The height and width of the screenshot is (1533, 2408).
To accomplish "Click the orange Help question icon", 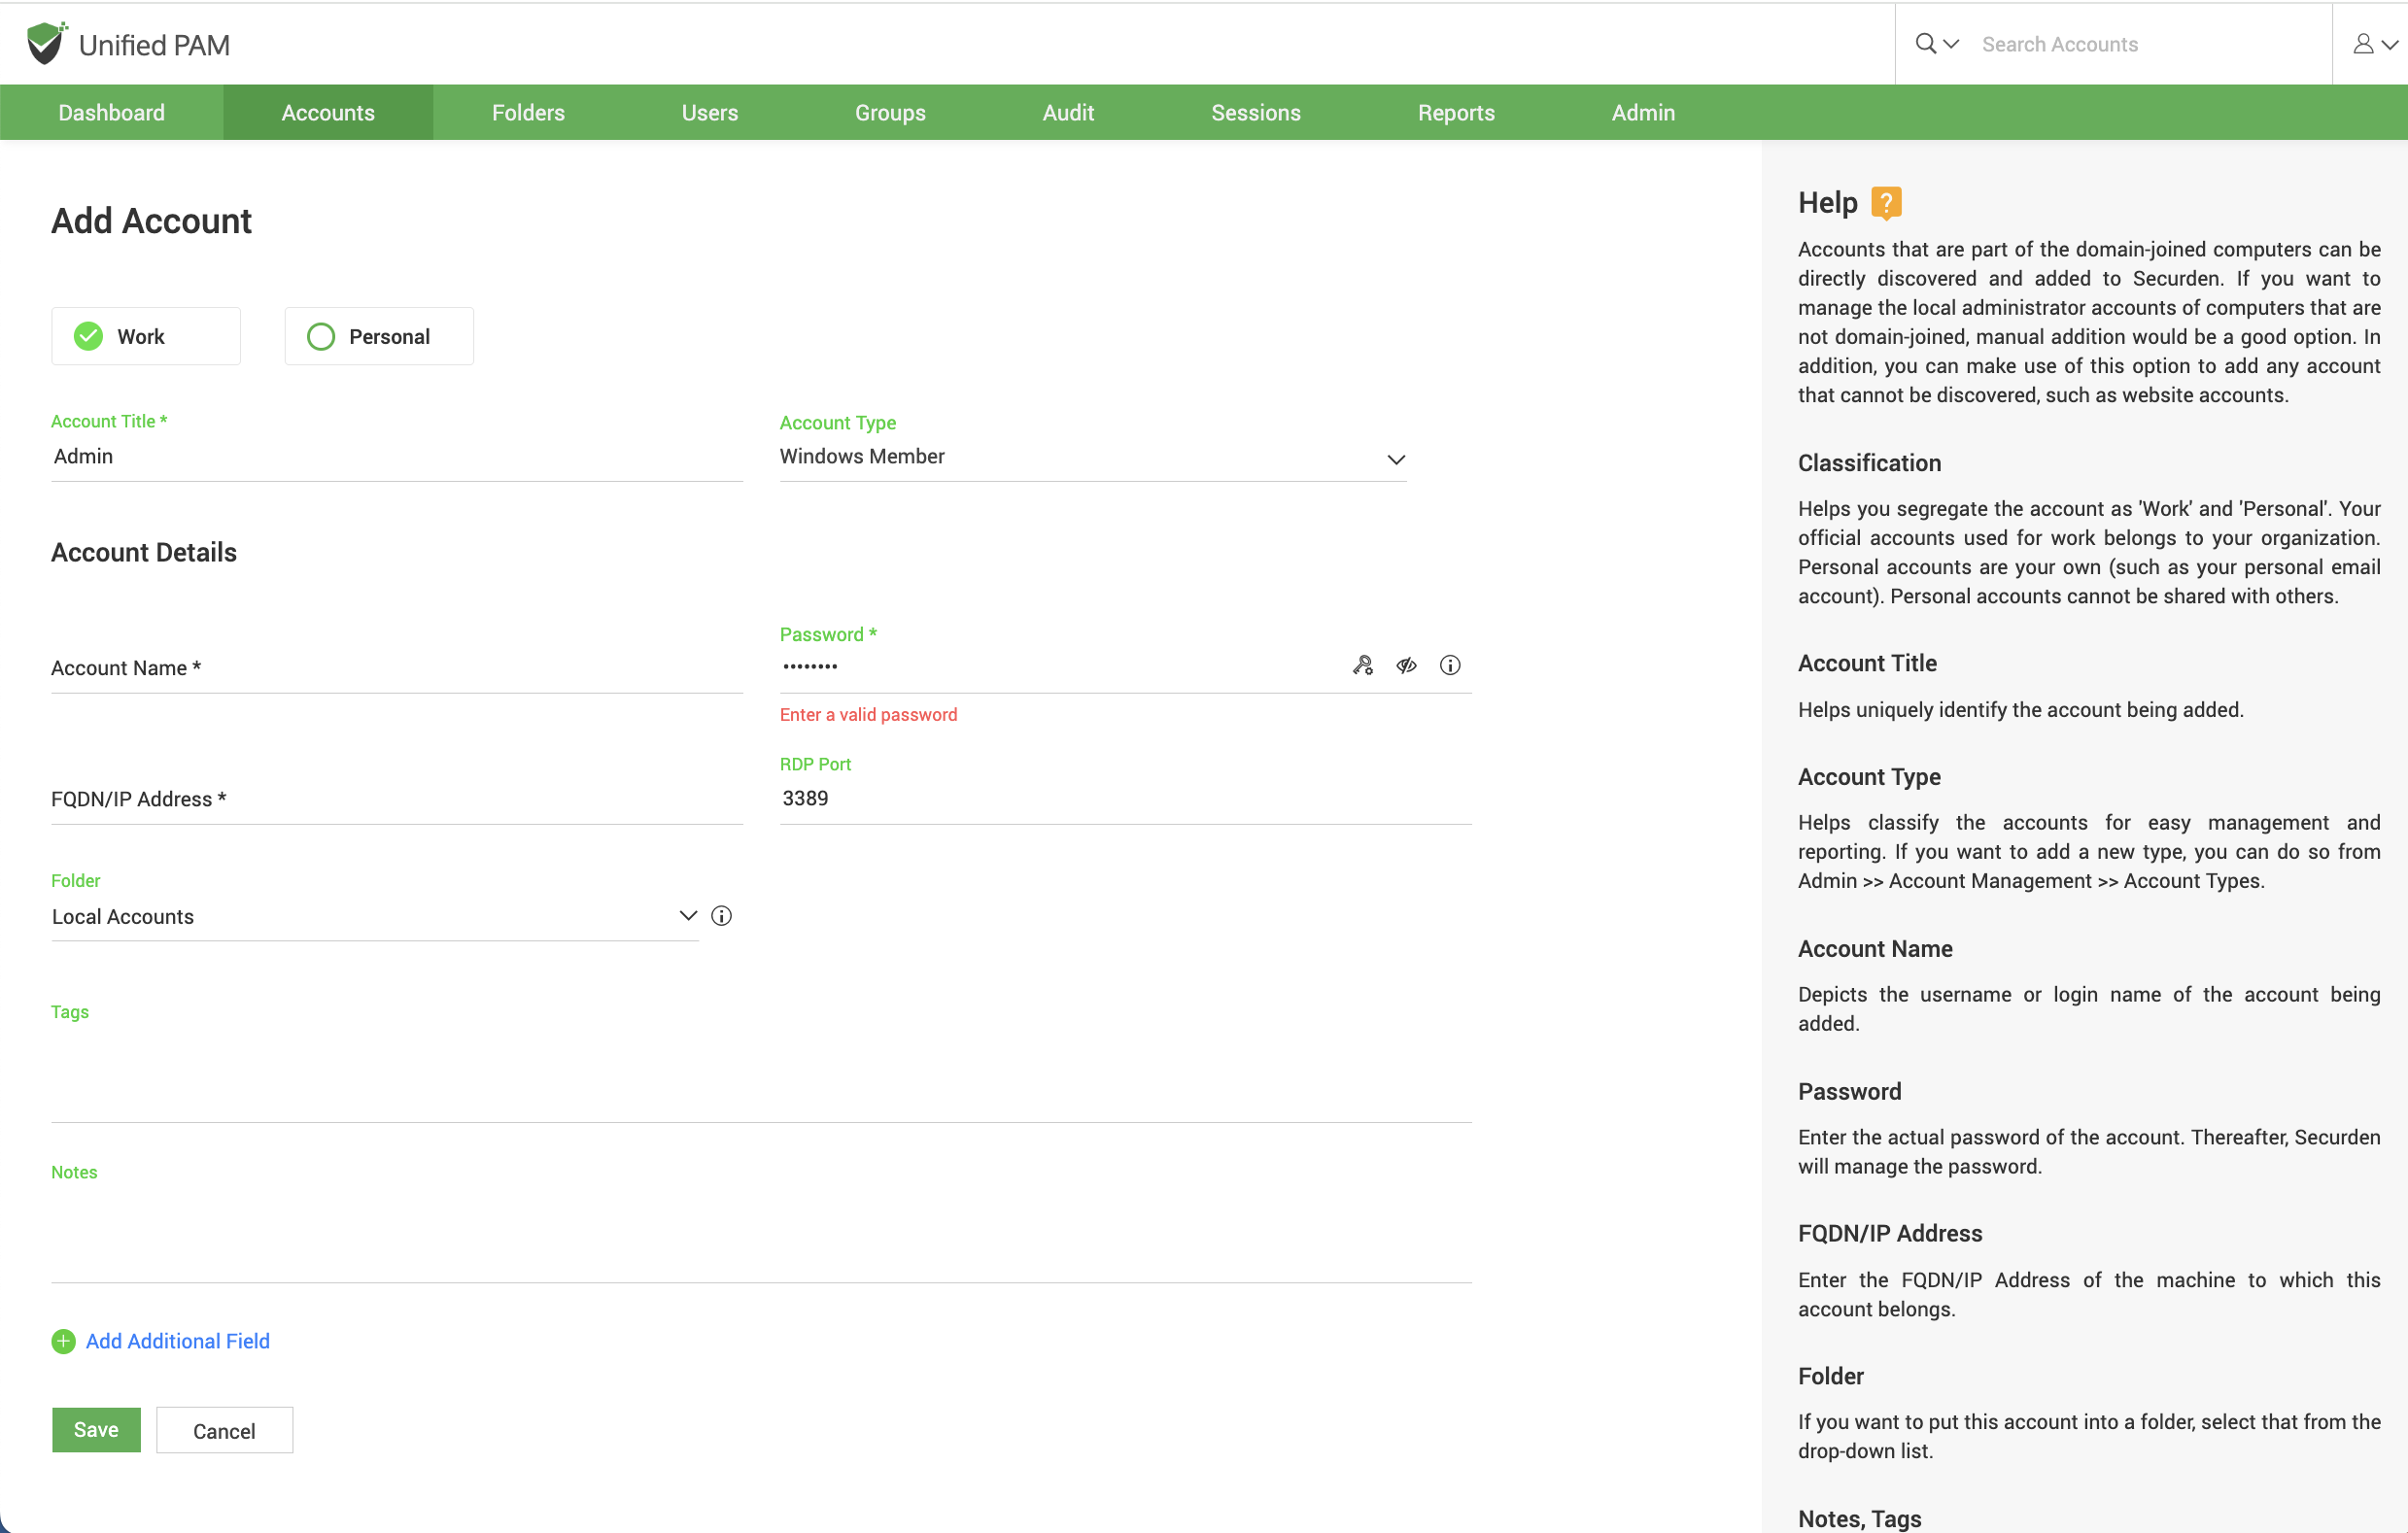I will pos(1886,202).
